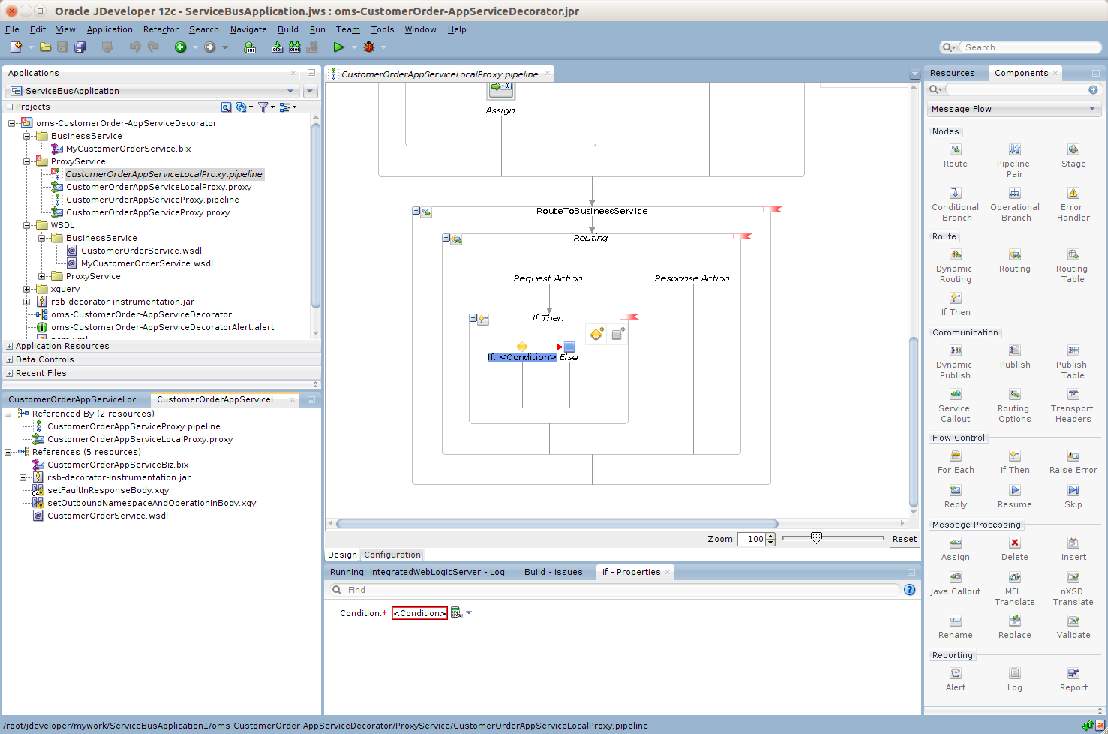Choose the Dynamic Routing component
Image resolution: width=1108 pixels, height=734 pixels.
955,266
